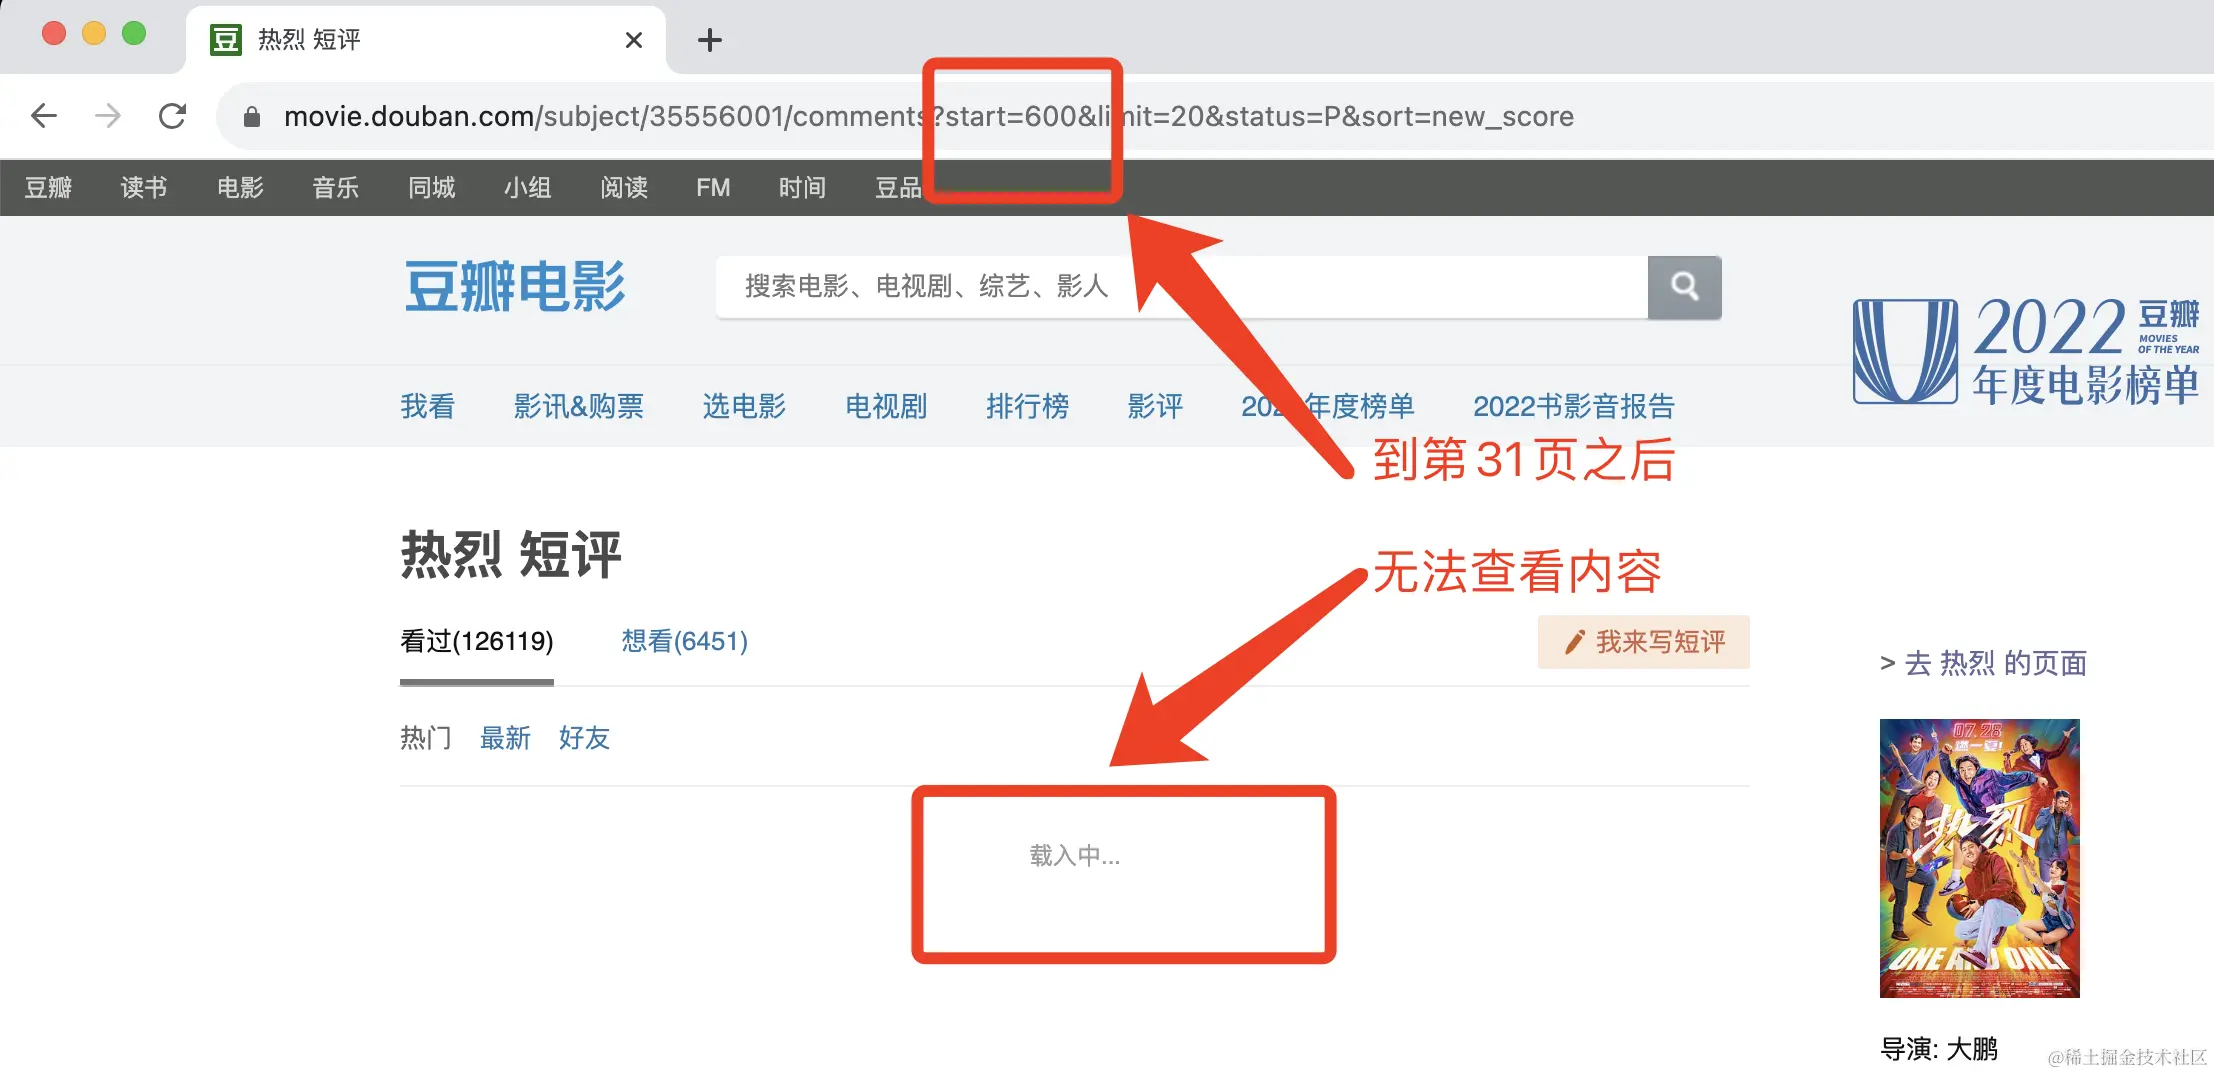Open 同城 in the top navigation bar

[432, 187]
